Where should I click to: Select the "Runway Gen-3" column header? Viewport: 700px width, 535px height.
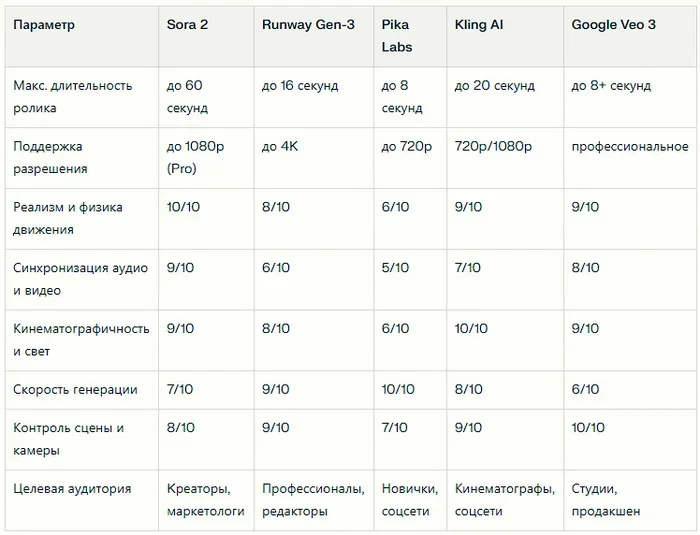[x=308, y=25]
